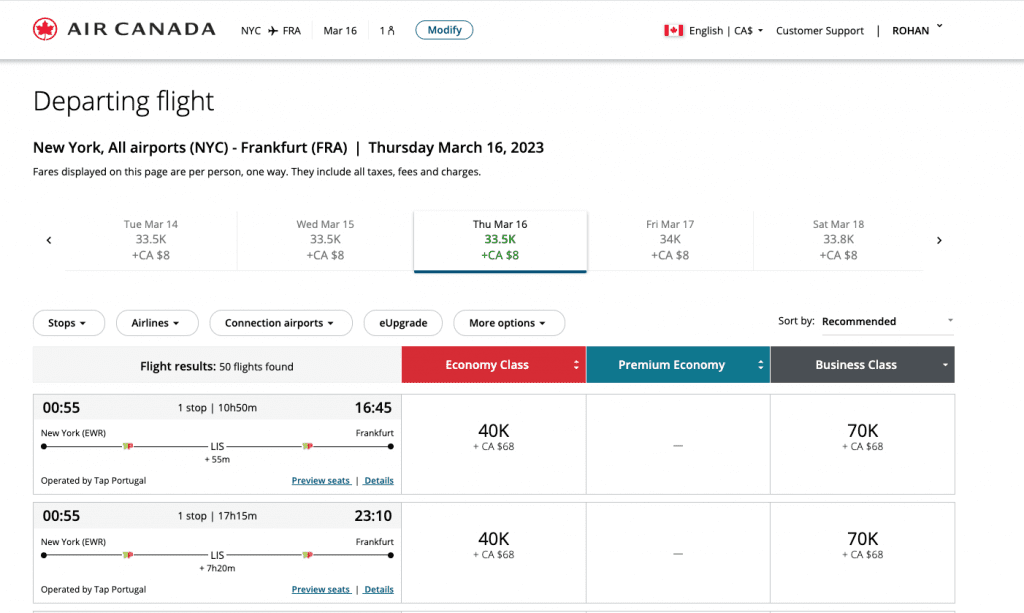Click the Modify search button
Viewport: 1024px width, 613px height.
coord(444,30)
